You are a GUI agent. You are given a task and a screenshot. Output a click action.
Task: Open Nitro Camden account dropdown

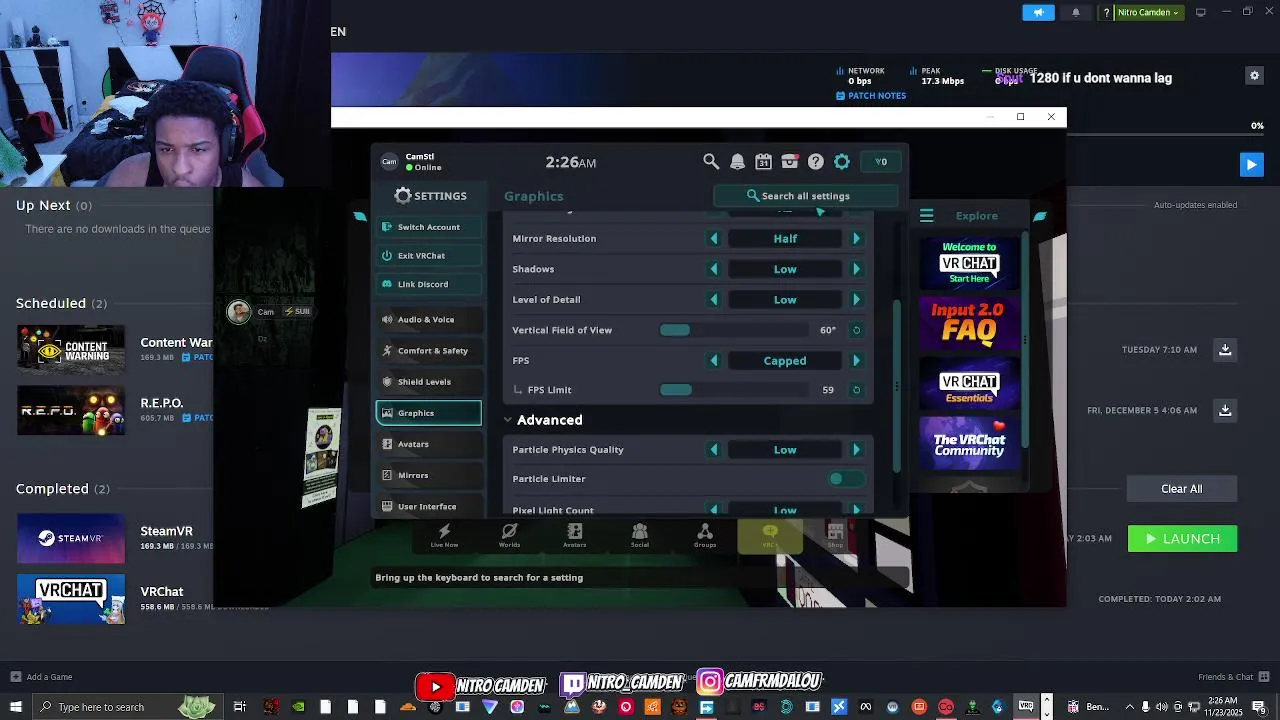(1148, 12)
